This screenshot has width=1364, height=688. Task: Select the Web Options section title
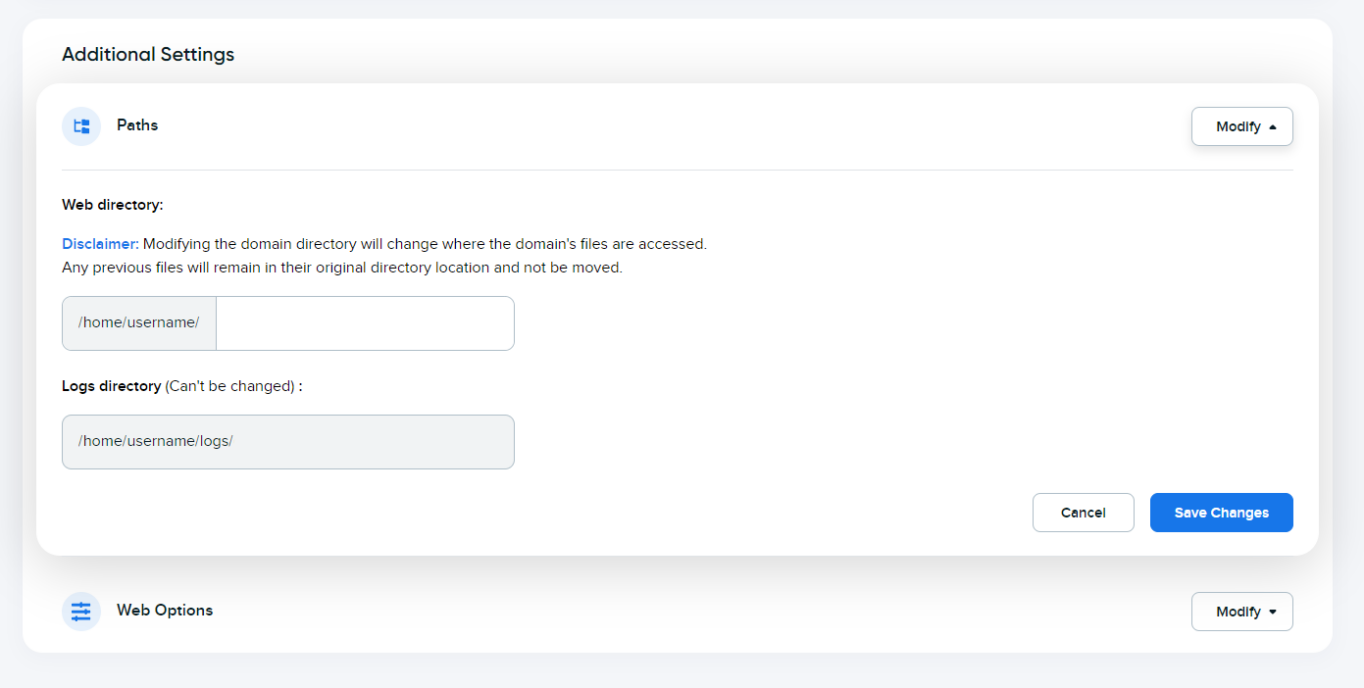pos(164,610)
